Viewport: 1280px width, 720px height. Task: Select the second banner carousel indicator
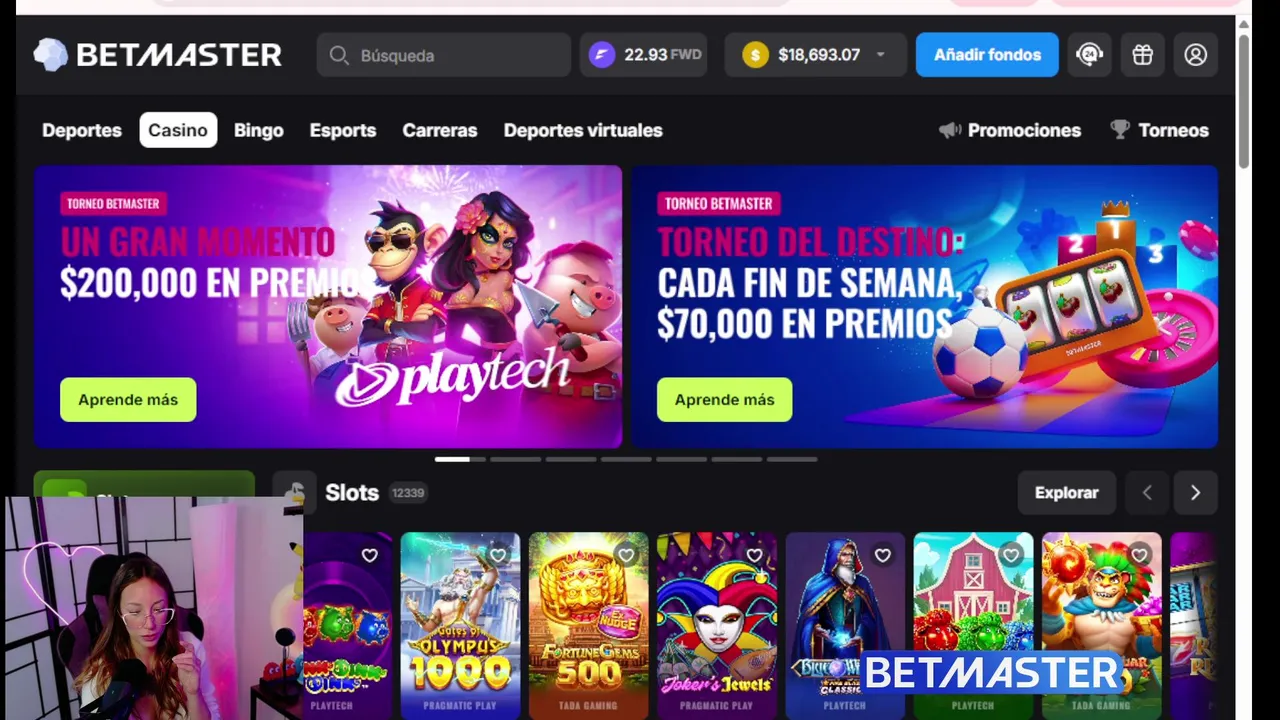click(515, 459)
